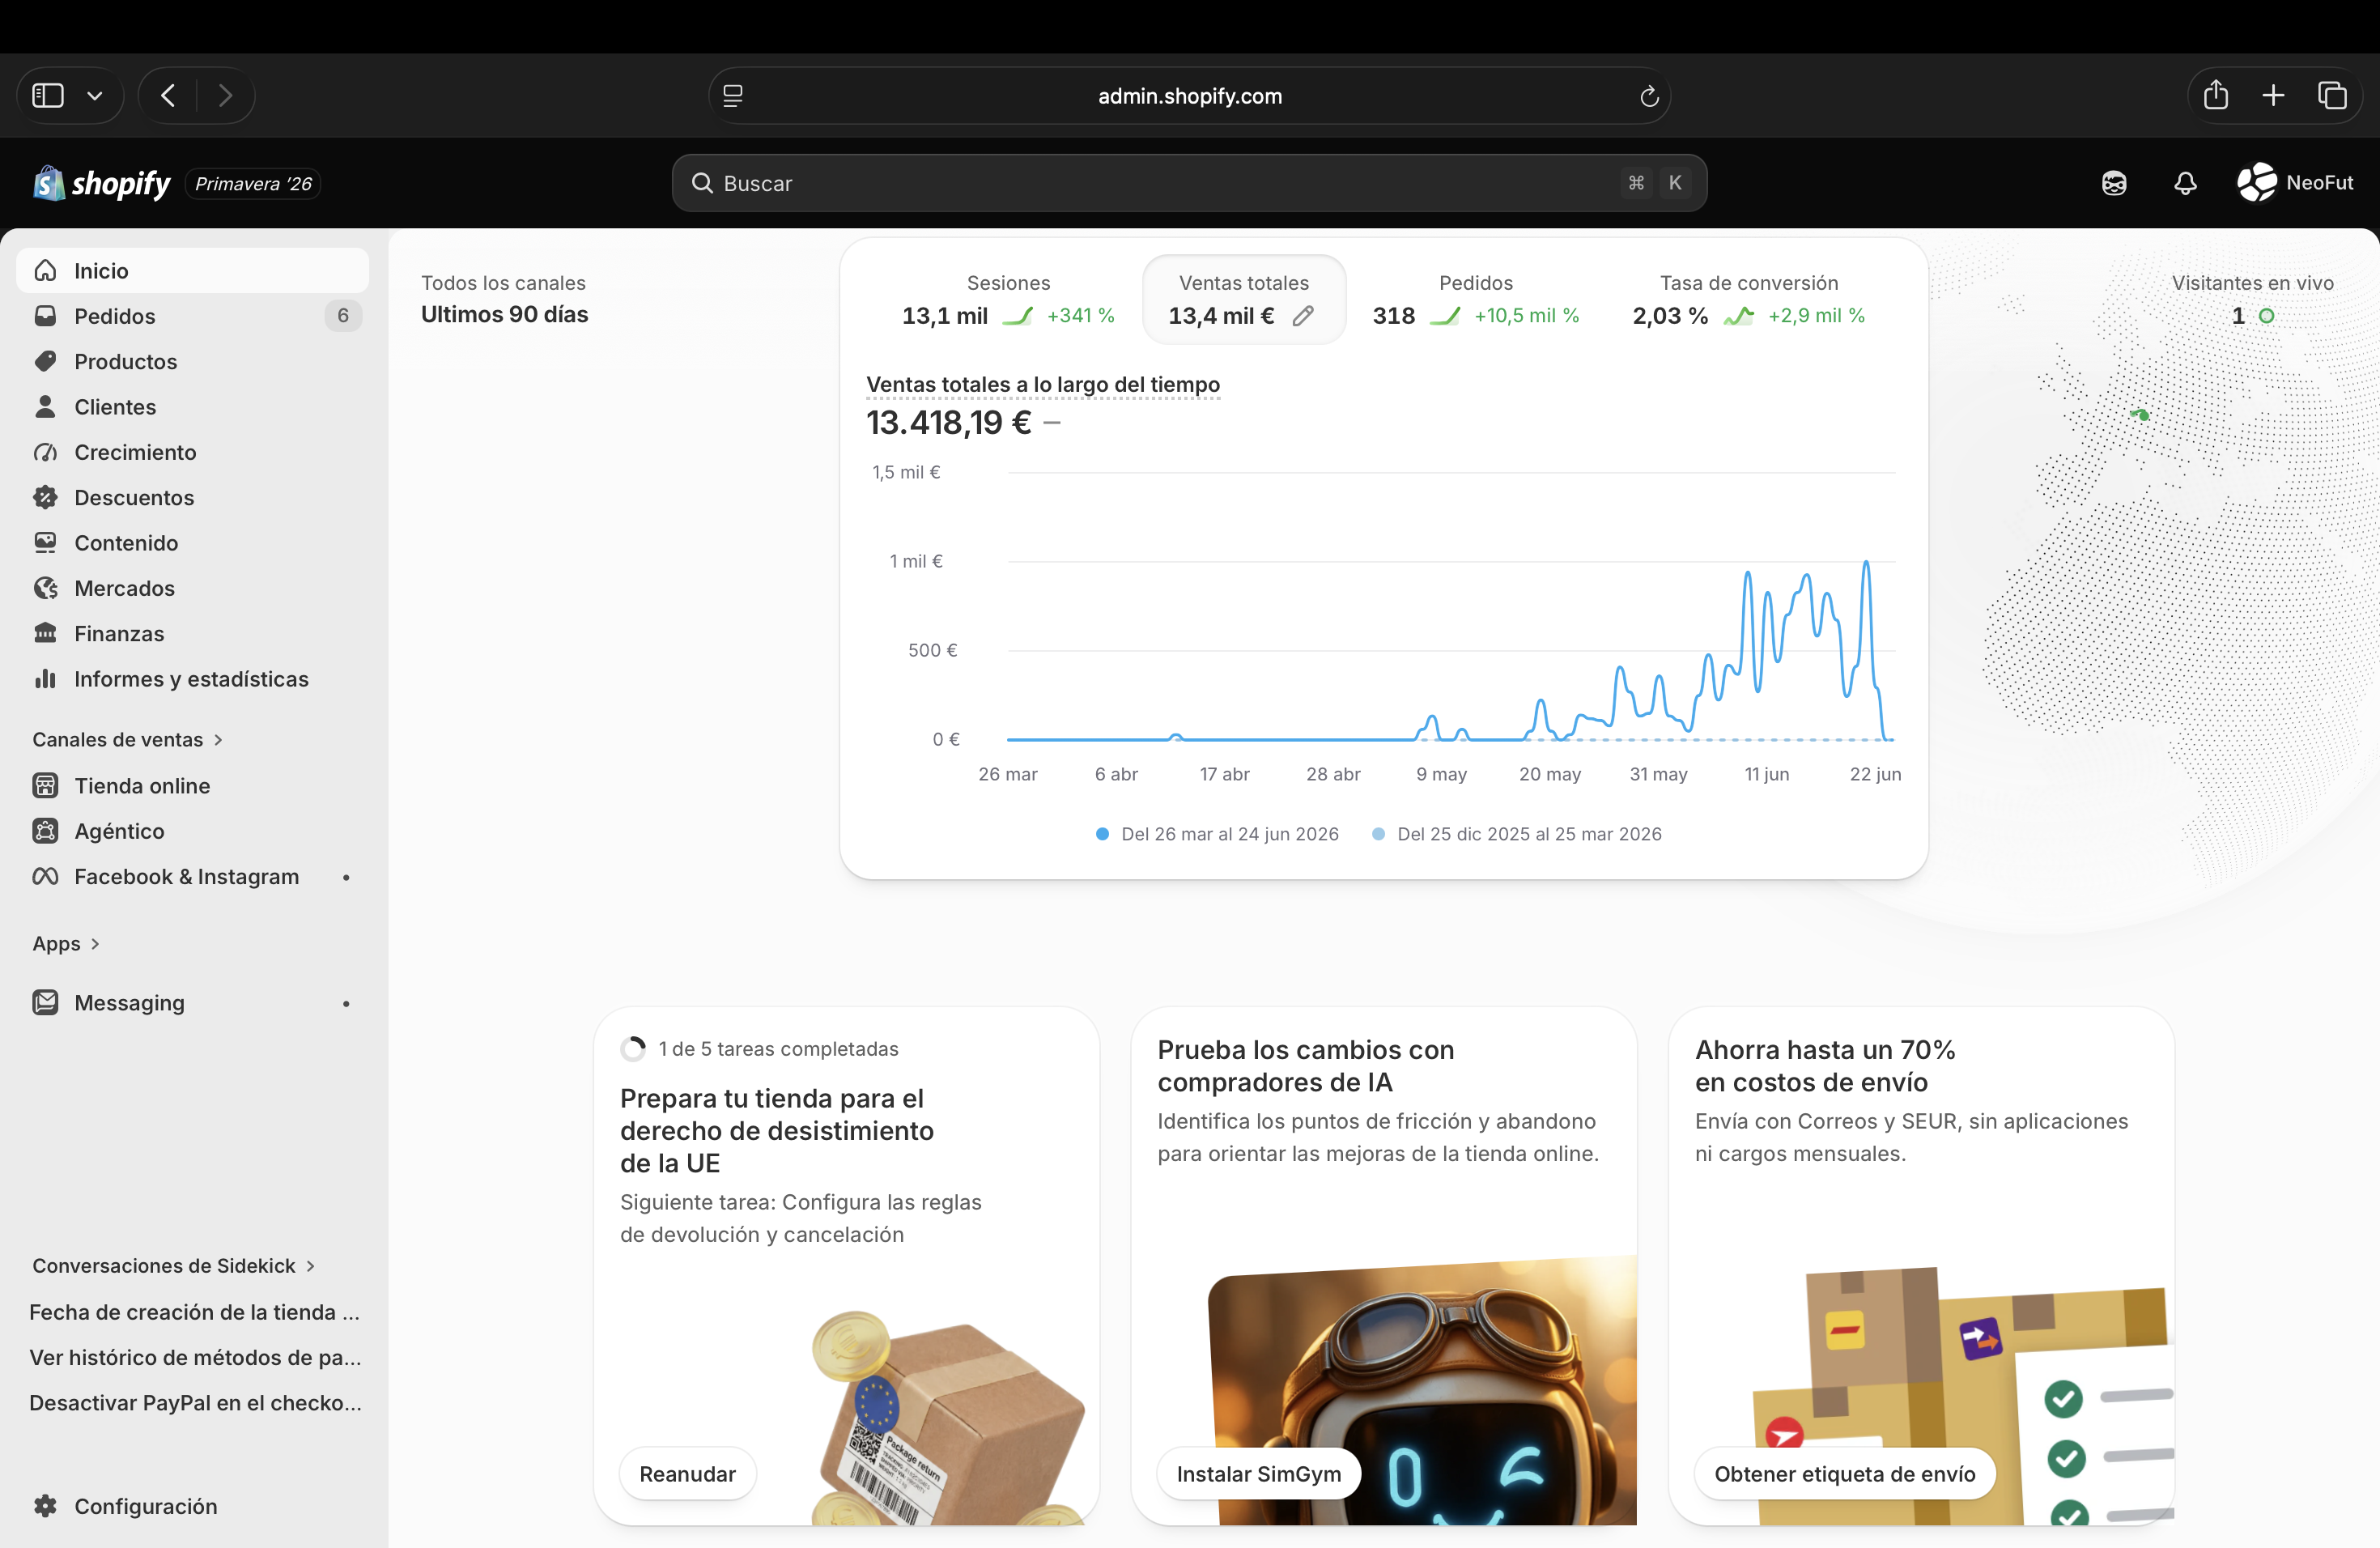This screenshot has width=2380, height=1548.
Task: Click the Reanudar button
Action: pos(688,1474)
